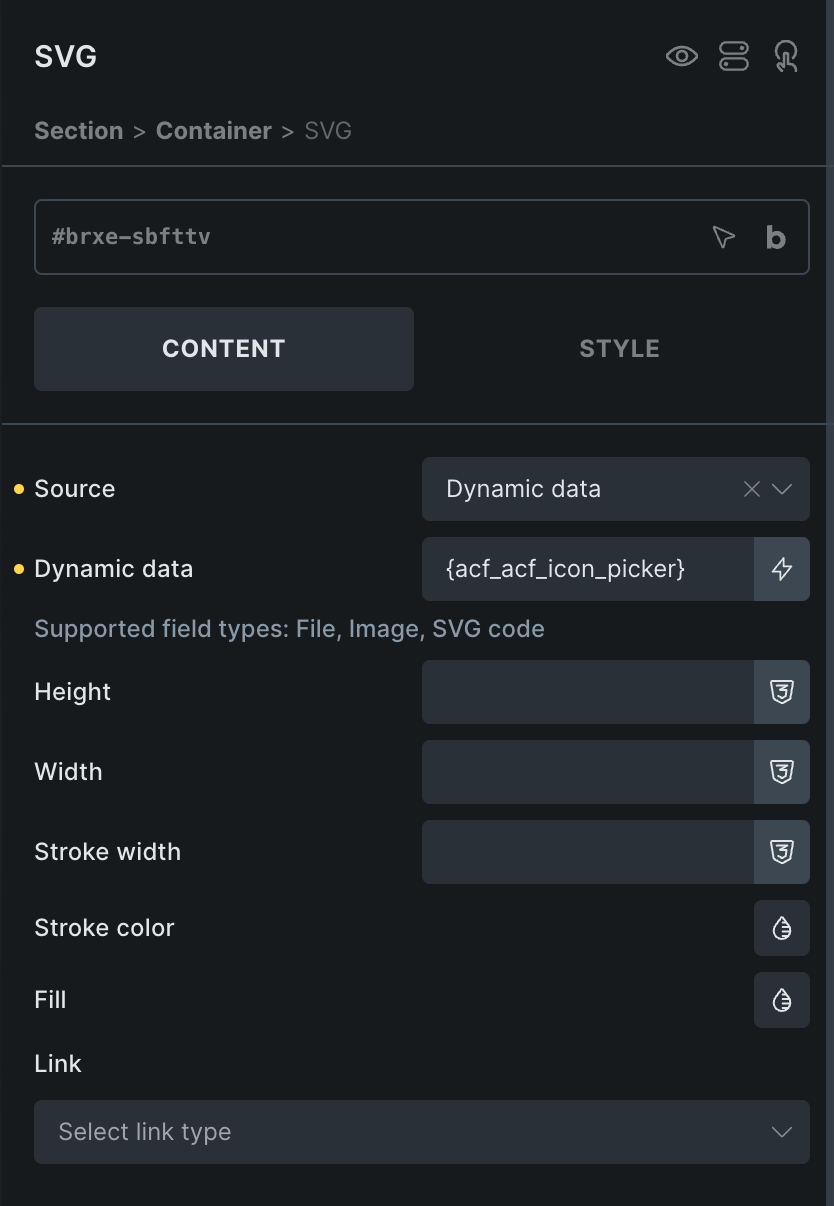The image size is (834, 1206).
Task: Click the Height input field
Action: 588,692
